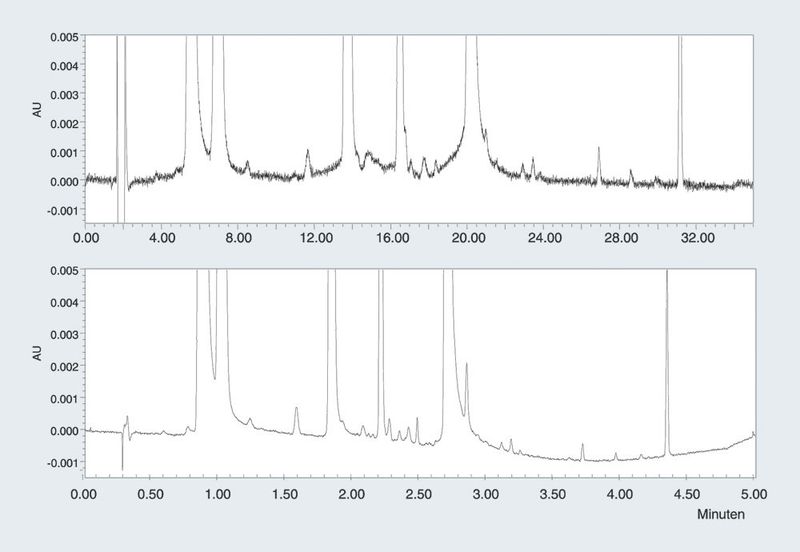Image resolution: width=800 pixels, height=552 pixels.
Task: Click the 1.50 x-axis tick label
Action: [285, 494]
